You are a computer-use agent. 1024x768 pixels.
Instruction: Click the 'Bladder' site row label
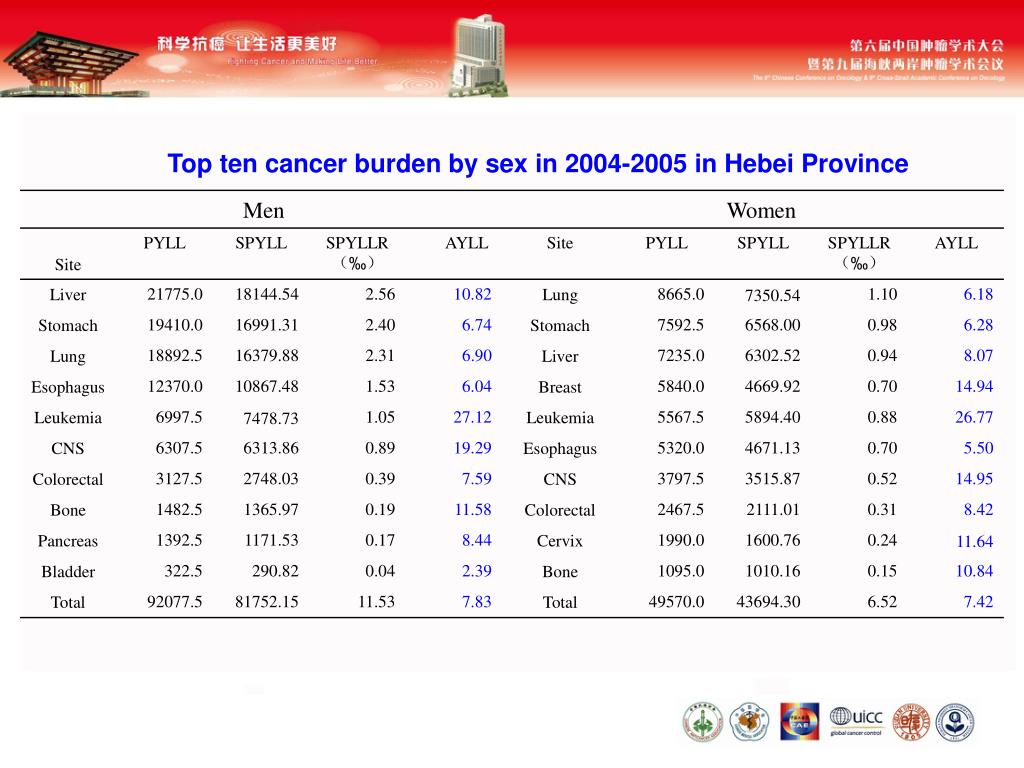(x=68, y=571)
